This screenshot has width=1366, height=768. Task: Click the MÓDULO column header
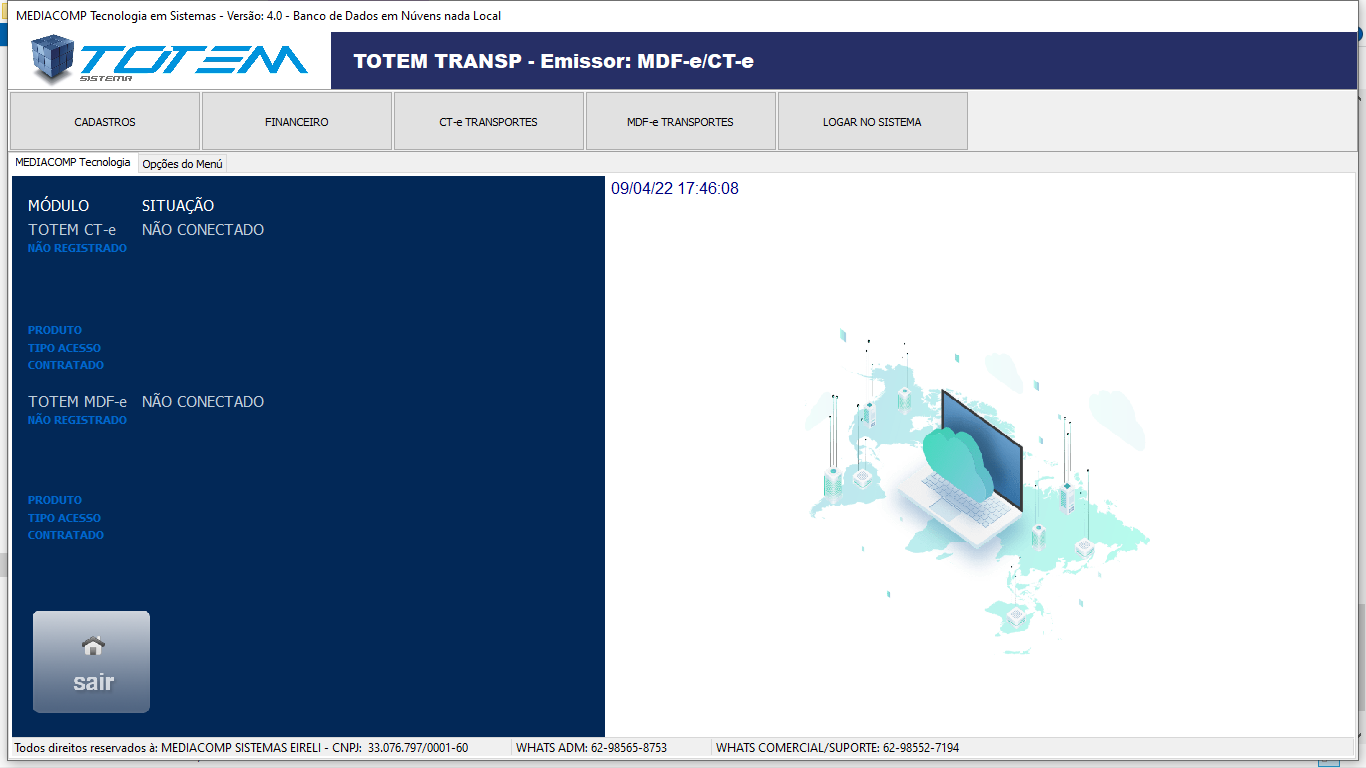tap(59, 206)
